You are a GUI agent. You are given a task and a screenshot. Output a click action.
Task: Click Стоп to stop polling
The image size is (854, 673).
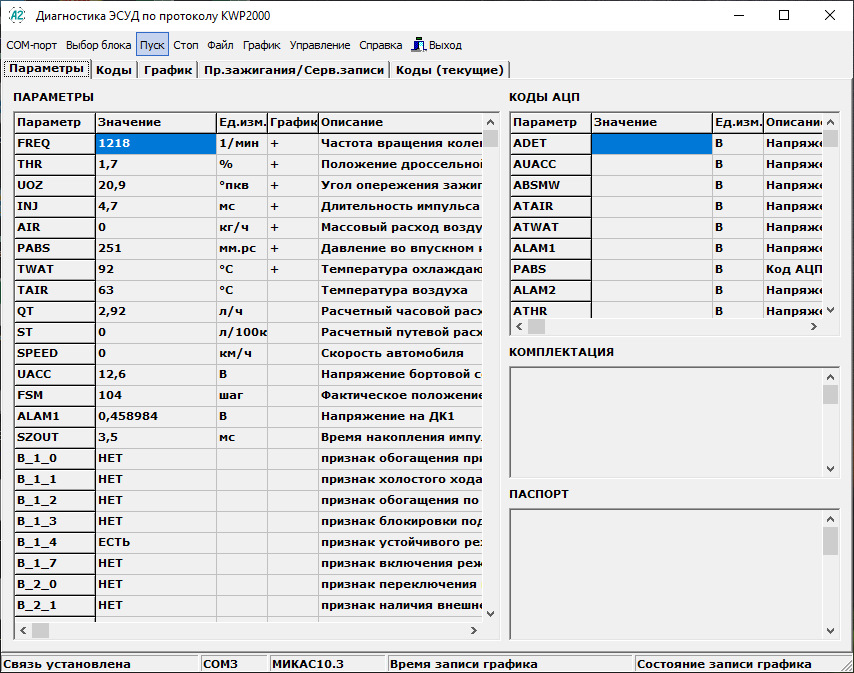pyautogui.click(x=186, y=45)
